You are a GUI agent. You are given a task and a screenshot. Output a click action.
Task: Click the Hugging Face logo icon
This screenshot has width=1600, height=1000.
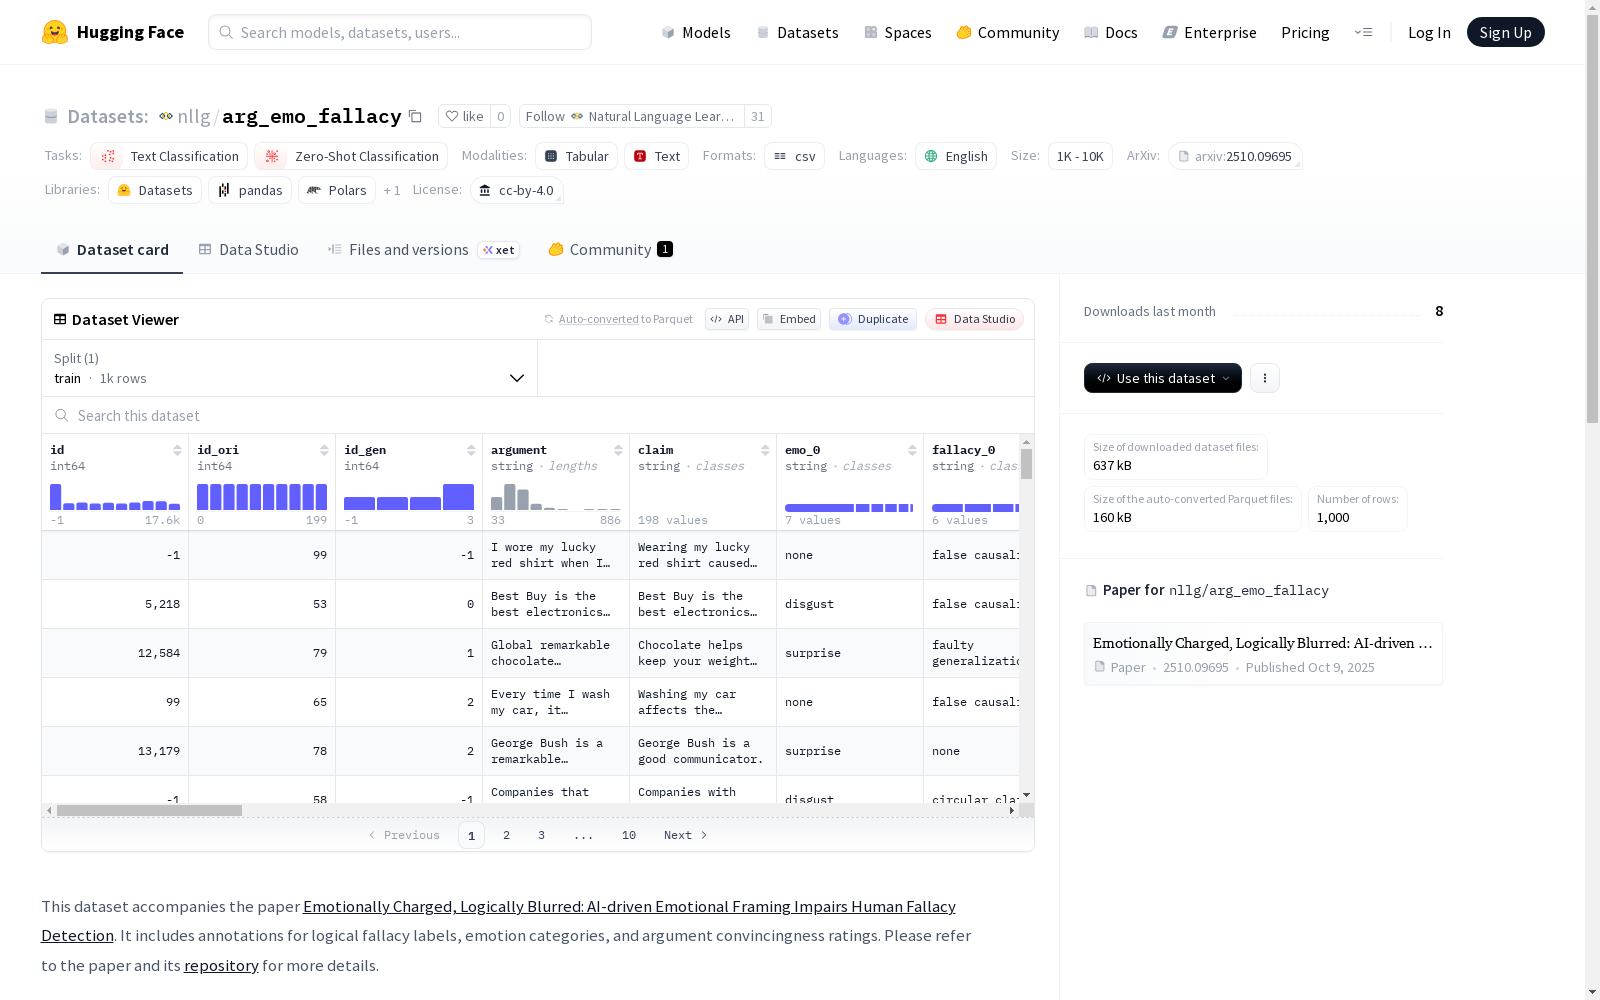coord(55,32)
